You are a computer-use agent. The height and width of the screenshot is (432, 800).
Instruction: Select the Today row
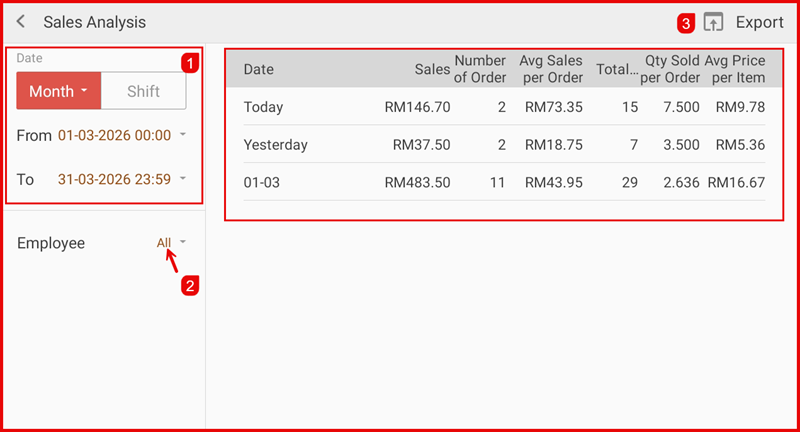[504, 107]
